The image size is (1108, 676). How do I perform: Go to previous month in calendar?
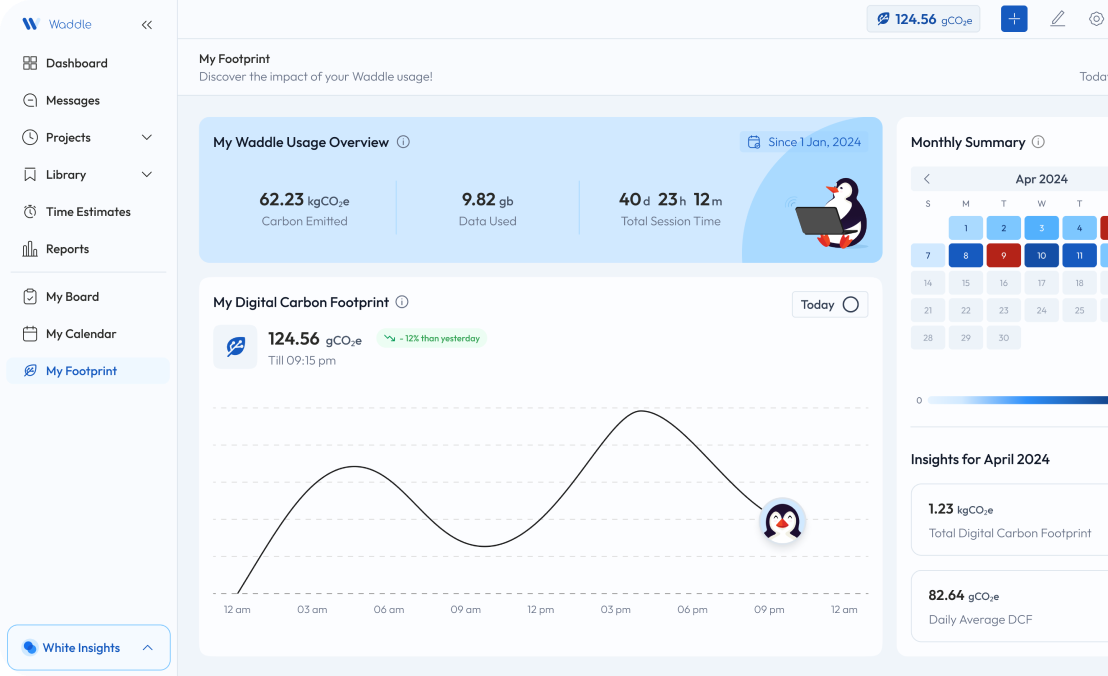(x=927, y=179)
